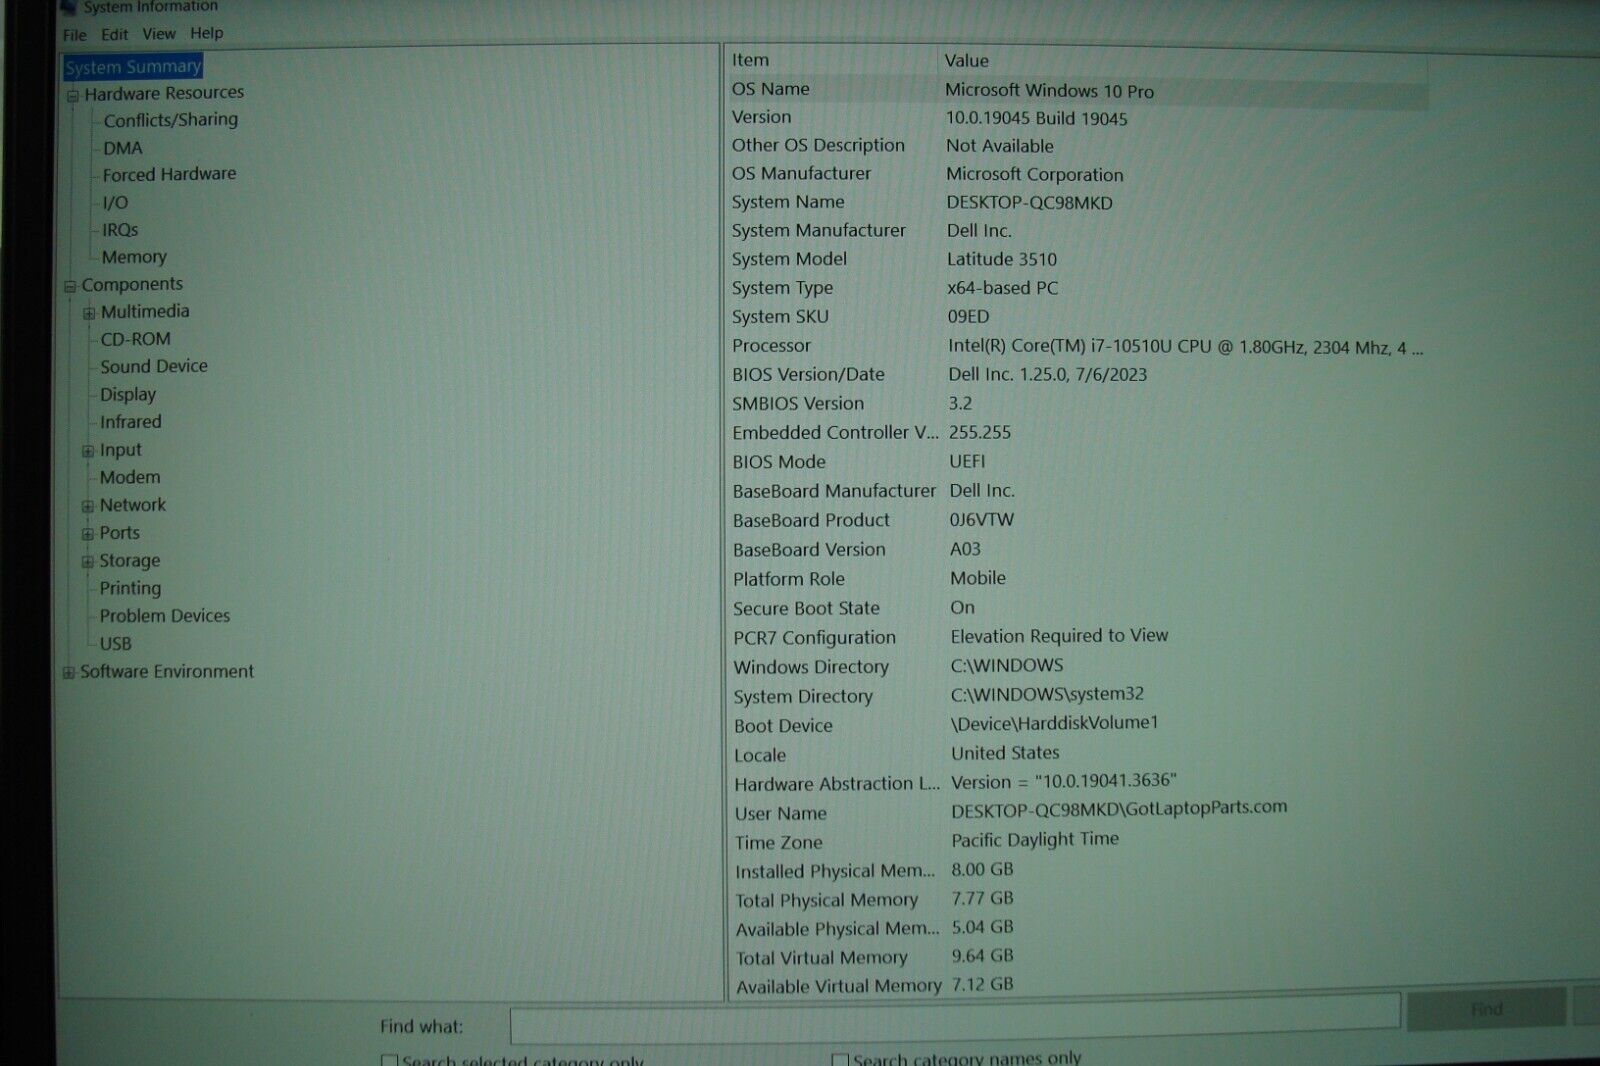The image size is (1600, 1066).
Task: Select the SMBIOS Version row
Action: 1077,404
